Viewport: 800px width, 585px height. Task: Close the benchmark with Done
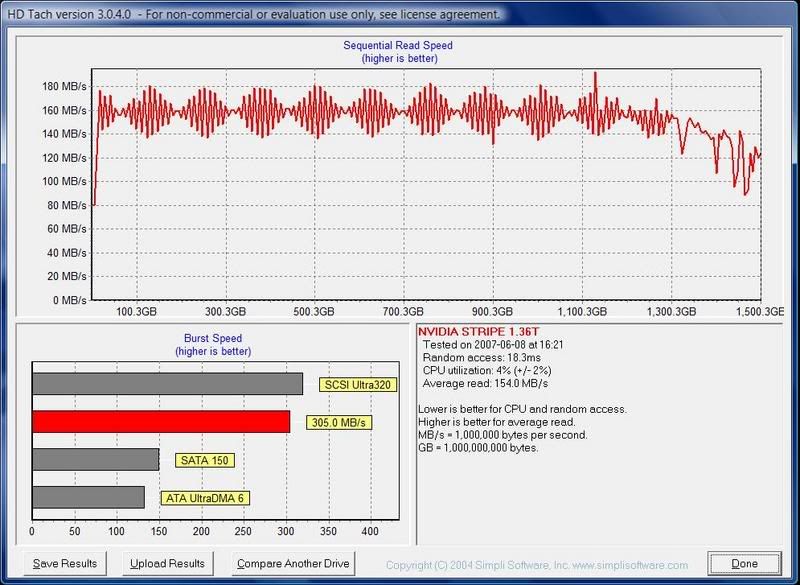pos(744,563)
